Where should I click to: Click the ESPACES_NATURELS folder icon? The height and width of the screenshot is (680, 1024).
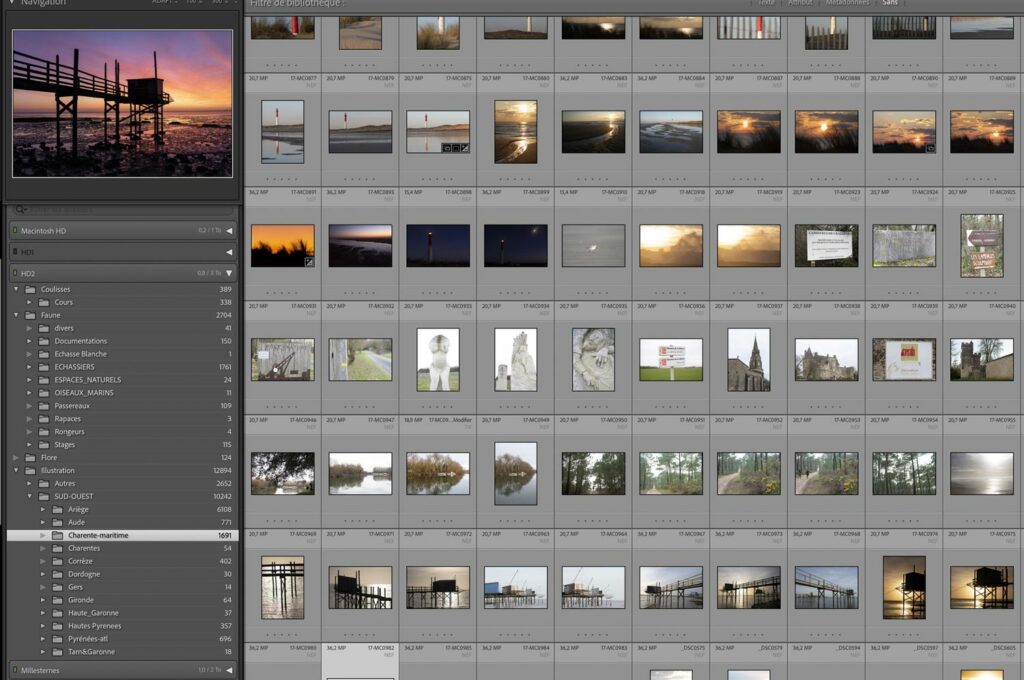click(x=44, y=380)
